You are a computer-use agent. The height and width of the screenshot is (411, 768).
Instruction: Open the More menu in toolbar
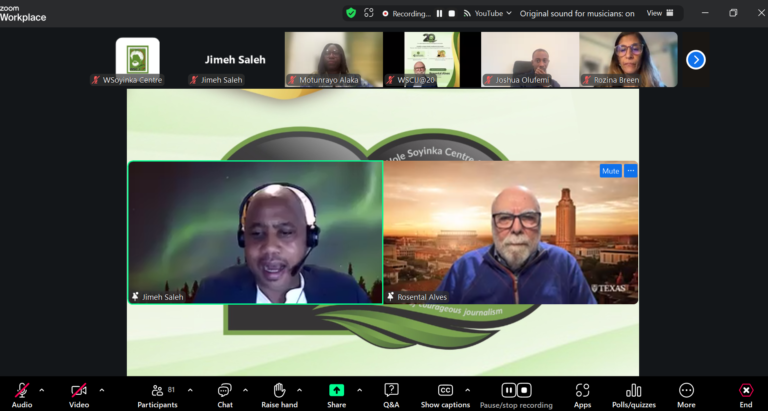point(686,395)
